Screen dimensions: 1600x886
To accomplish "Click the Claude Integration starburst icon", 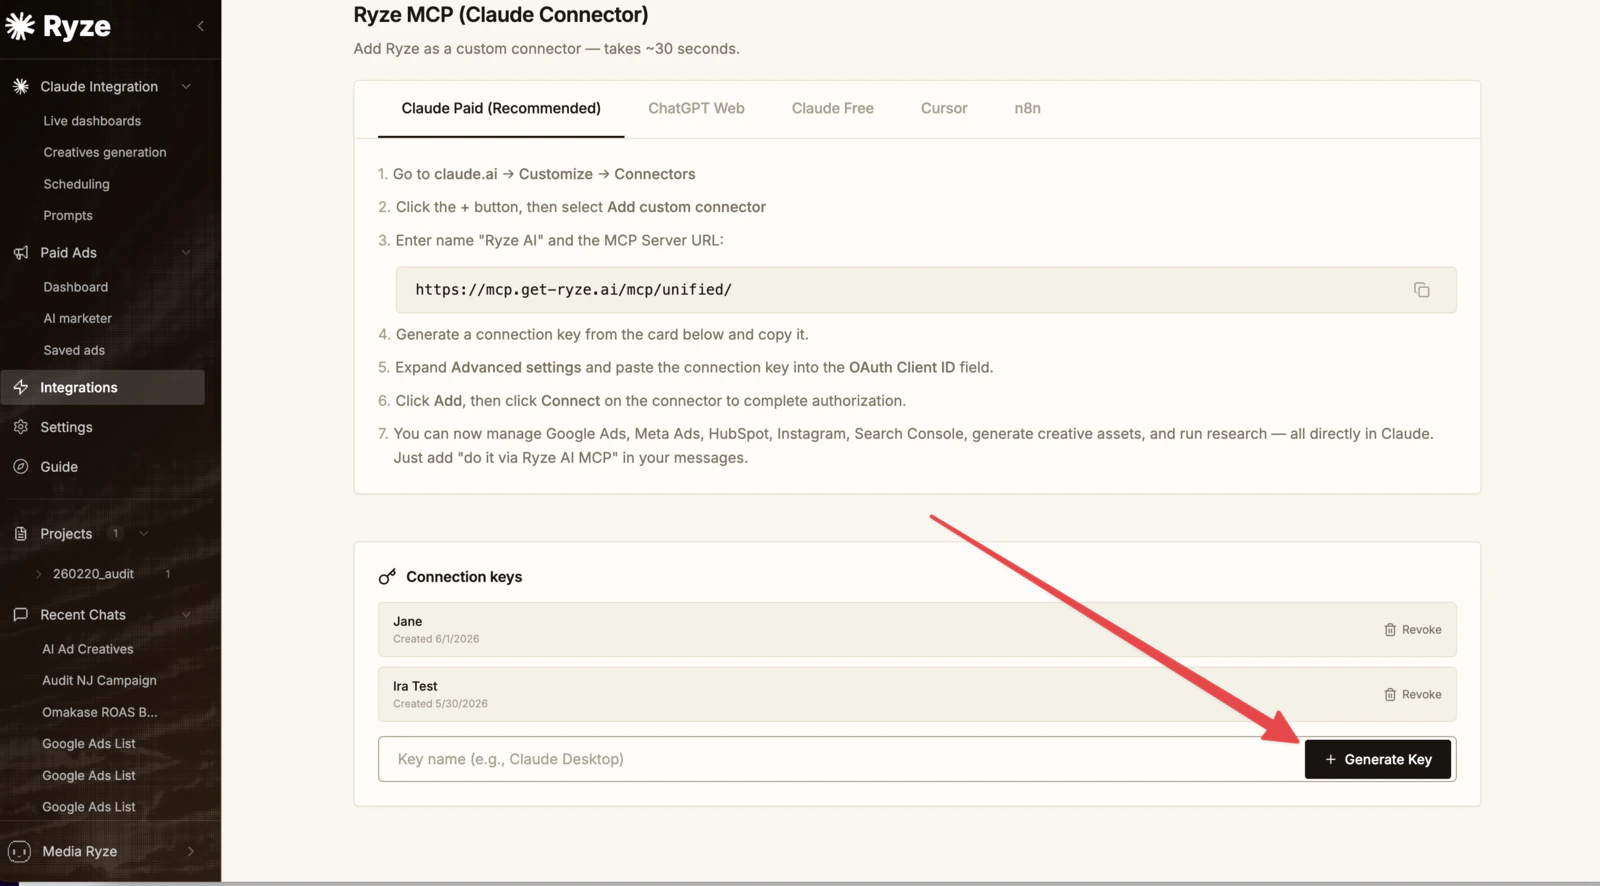I will pyautogui.click(x=21, y=87).
